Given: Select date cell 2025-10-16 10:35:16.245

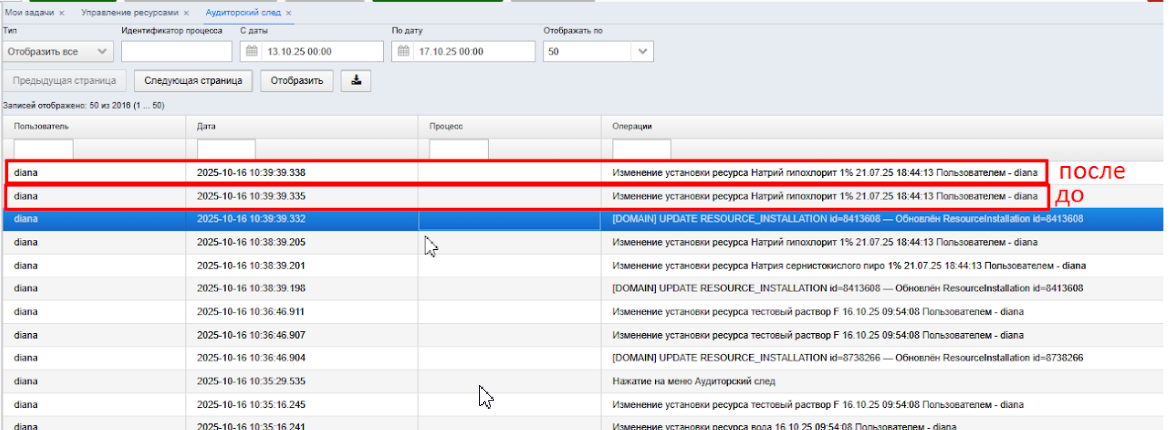Looking at the screenshot, I should click(x=251, y=405).
